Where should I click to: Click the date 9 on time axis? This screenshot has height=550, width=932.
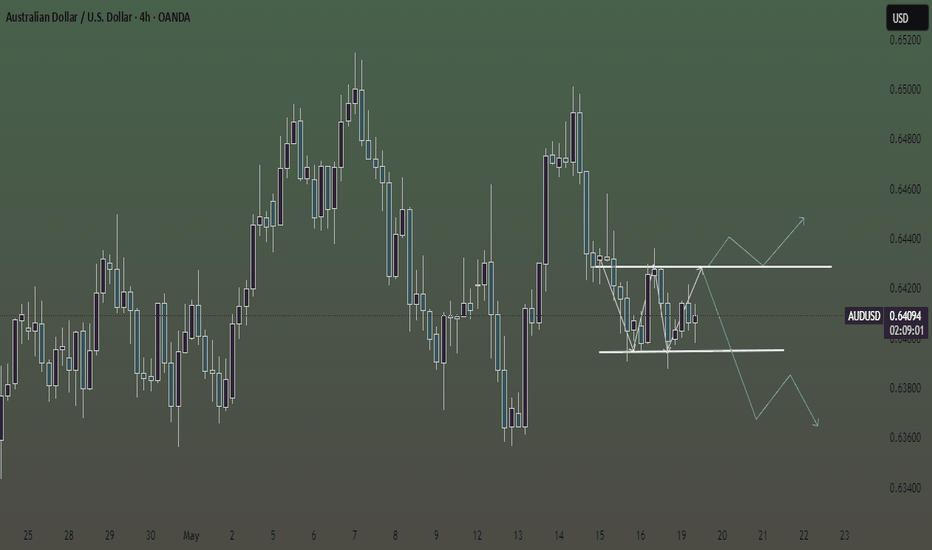(436, 536)
